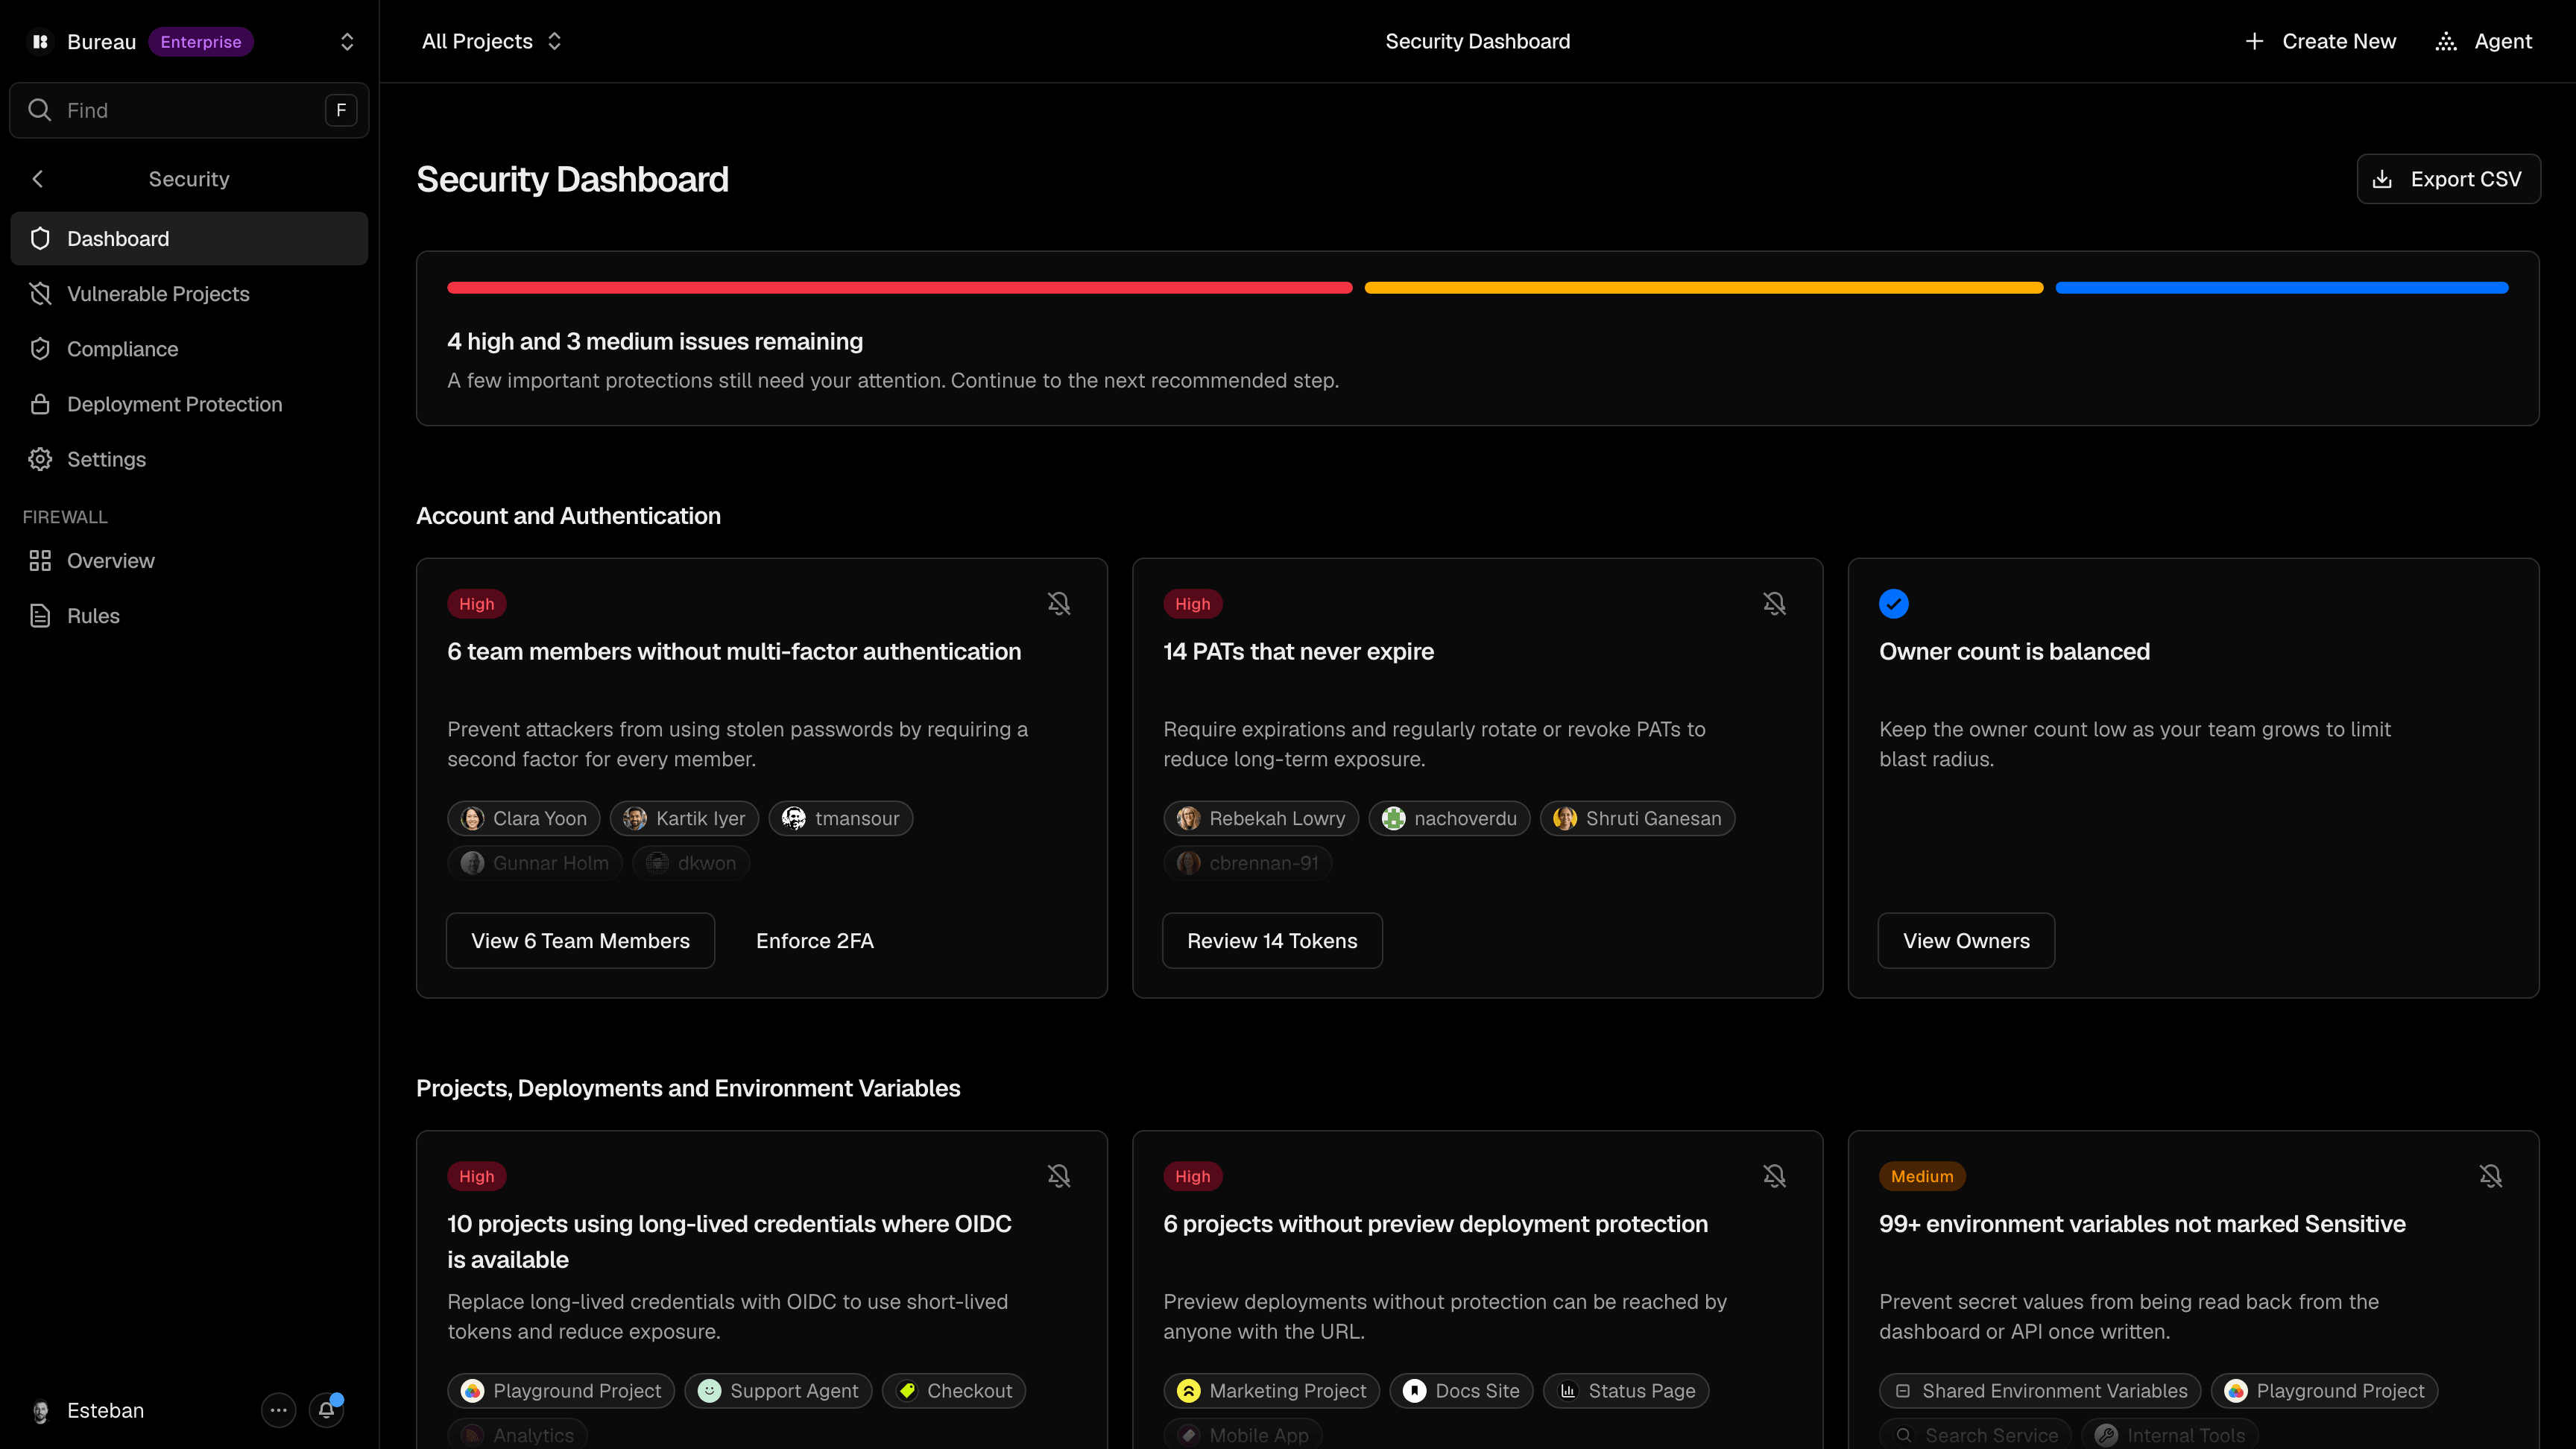The height and width of the screenshot is (1449, 2576).
Task: Select the dkwon member chip
Action: [x=690, y=863]
